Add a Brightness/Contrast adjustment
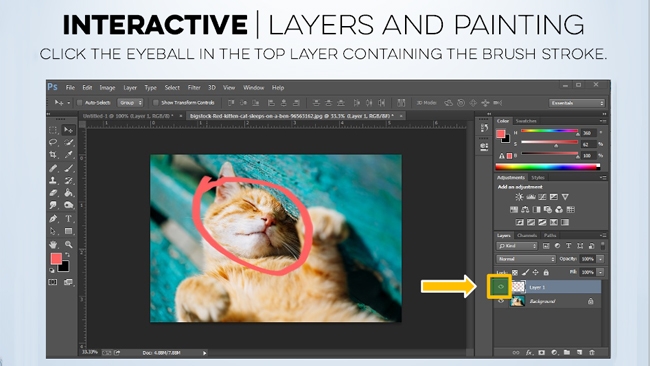This screenshot has width=650, height=366. point(519,197)
